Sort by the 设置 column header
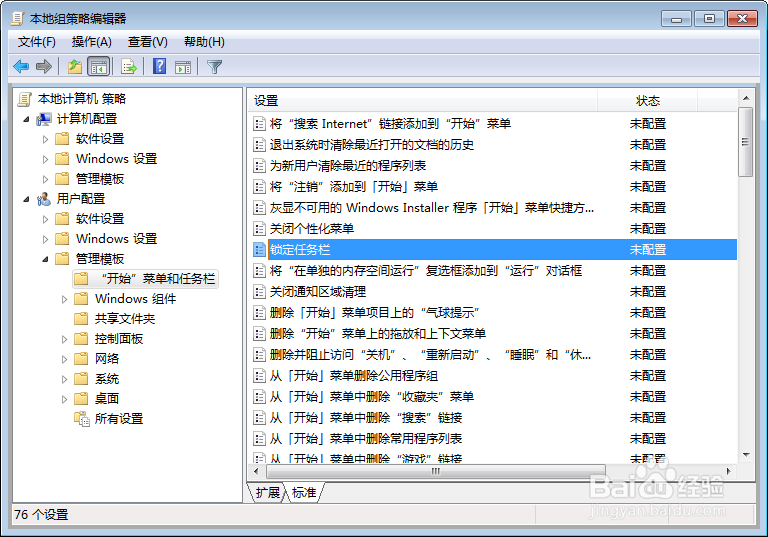The height and width of the screenshot is (537, 768). (422, 101)
